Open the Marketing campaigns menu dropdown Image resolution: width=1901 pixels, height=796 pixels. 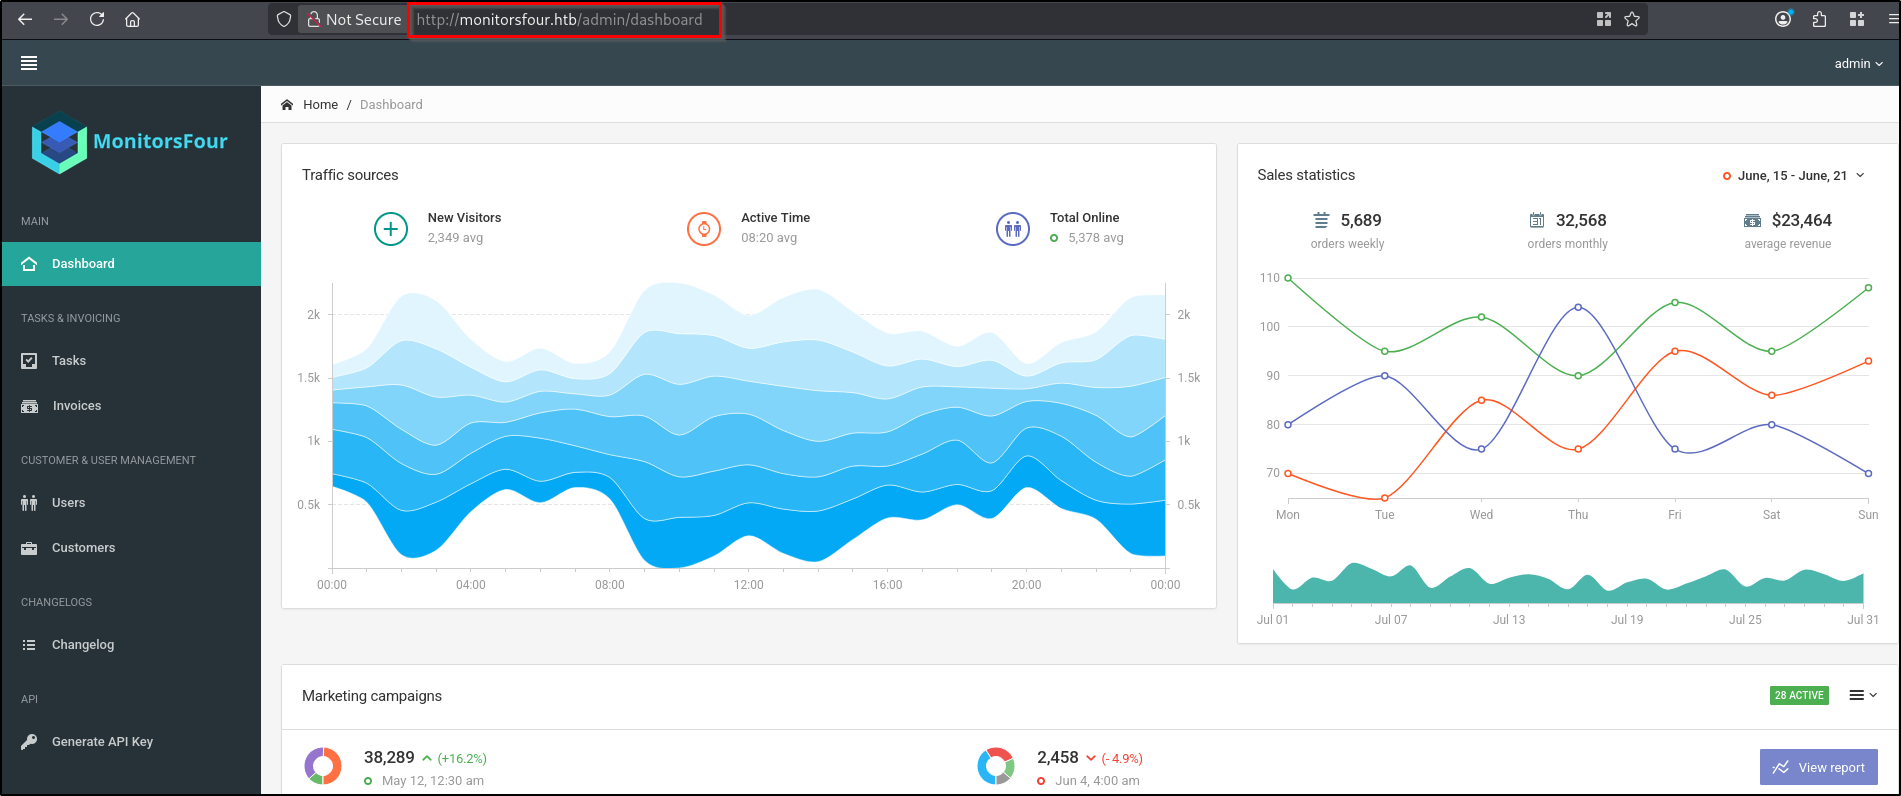coord(1863,695)
